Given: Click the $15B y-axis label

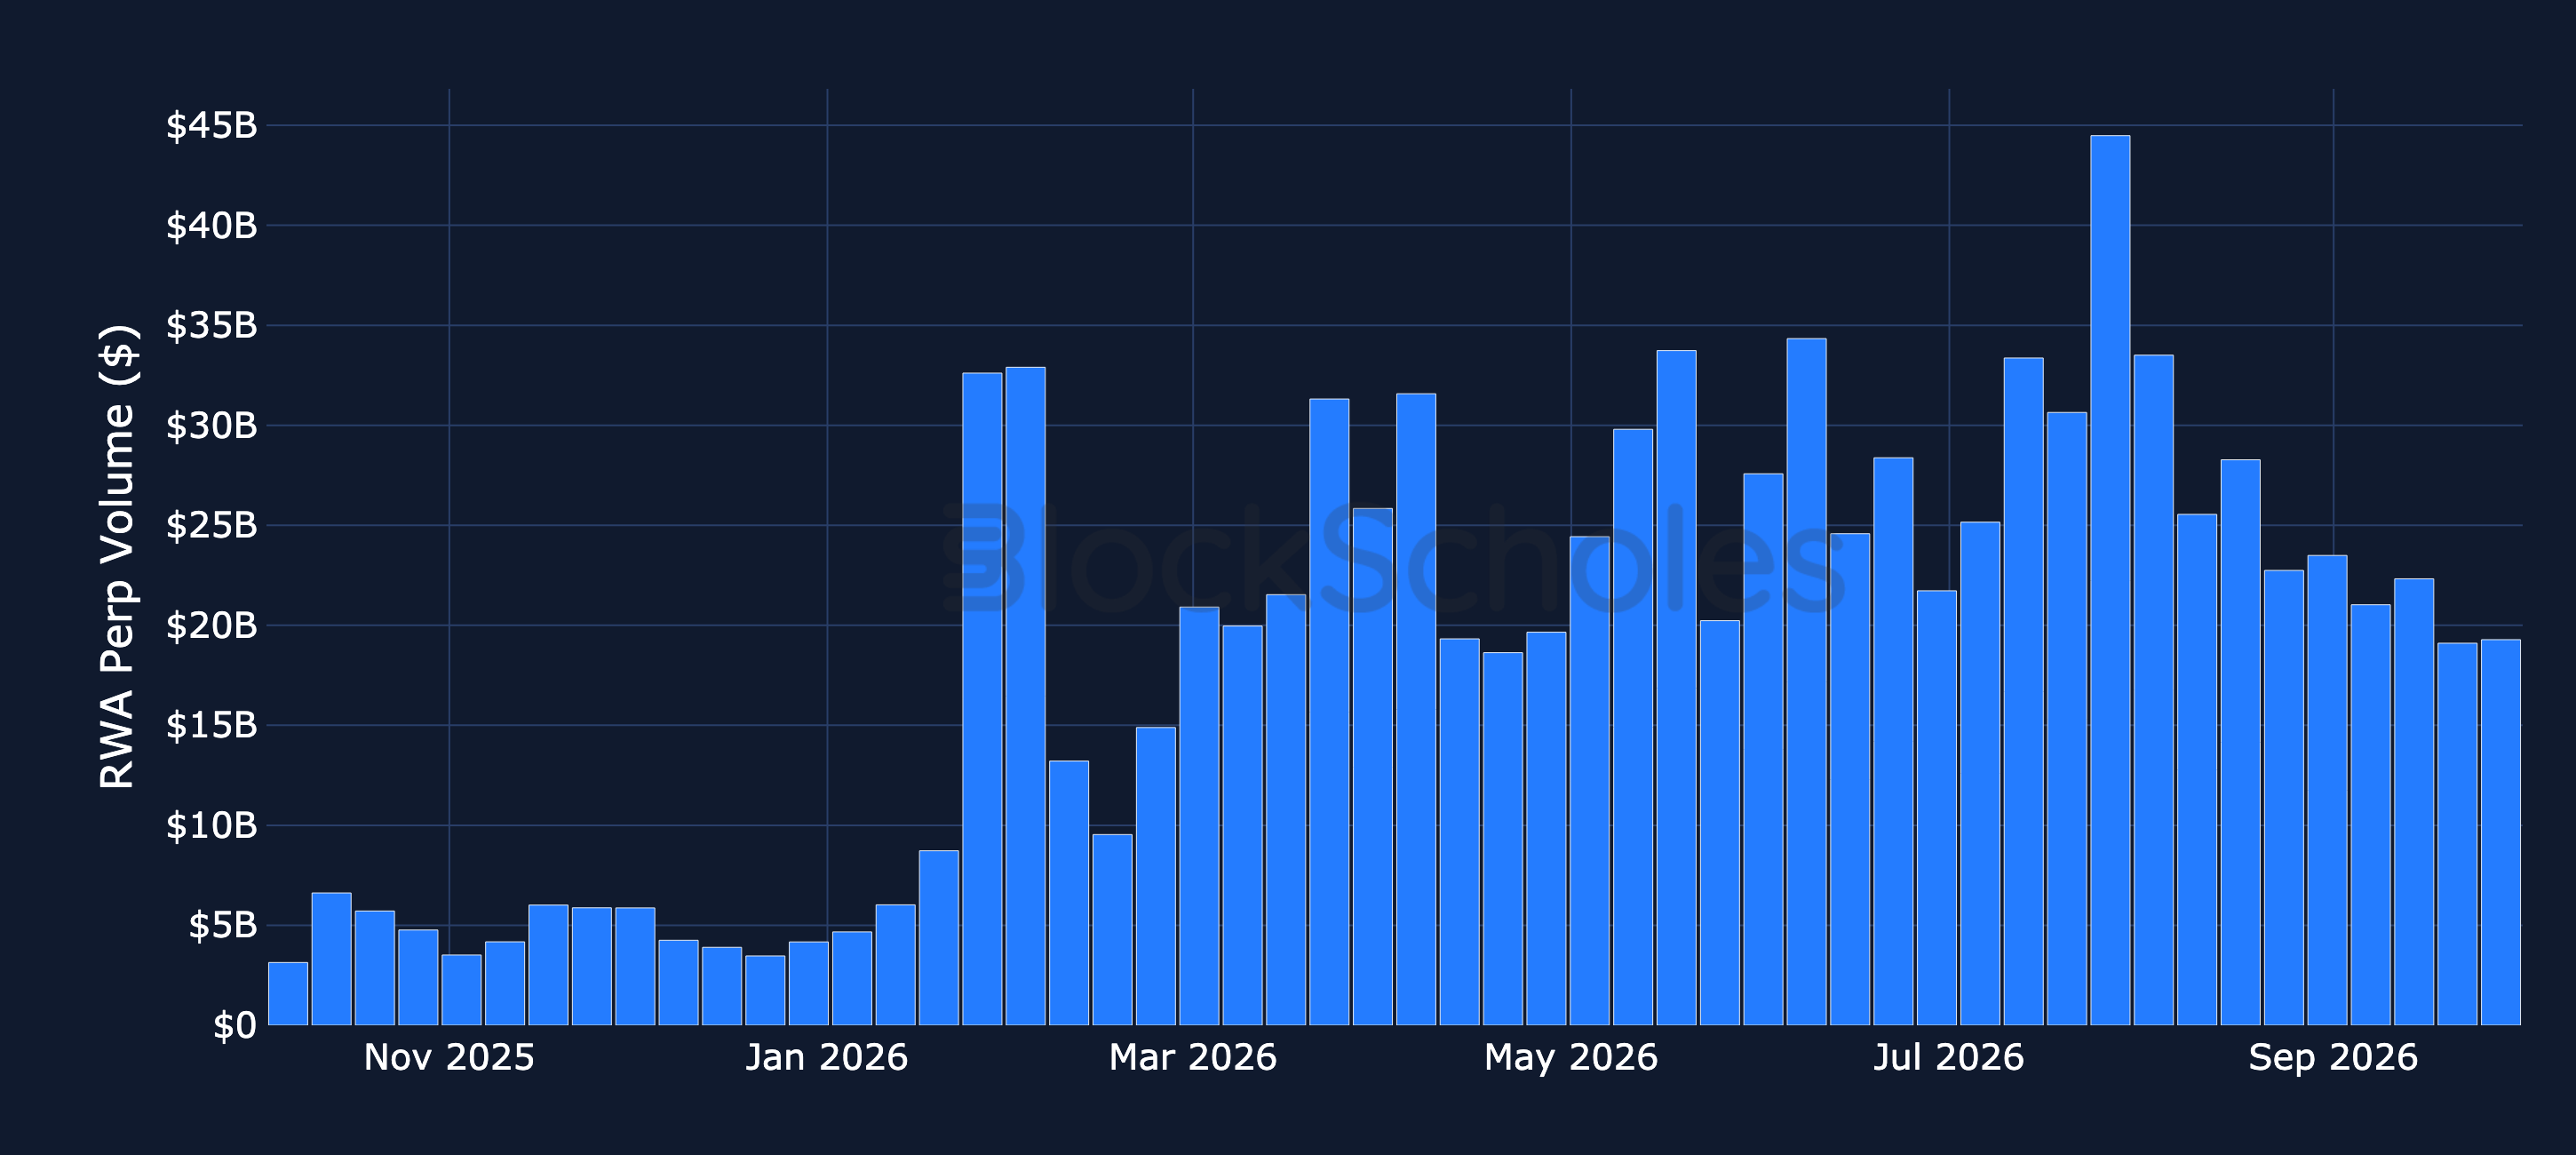Looking at the screenshot, I should [211, 726].
